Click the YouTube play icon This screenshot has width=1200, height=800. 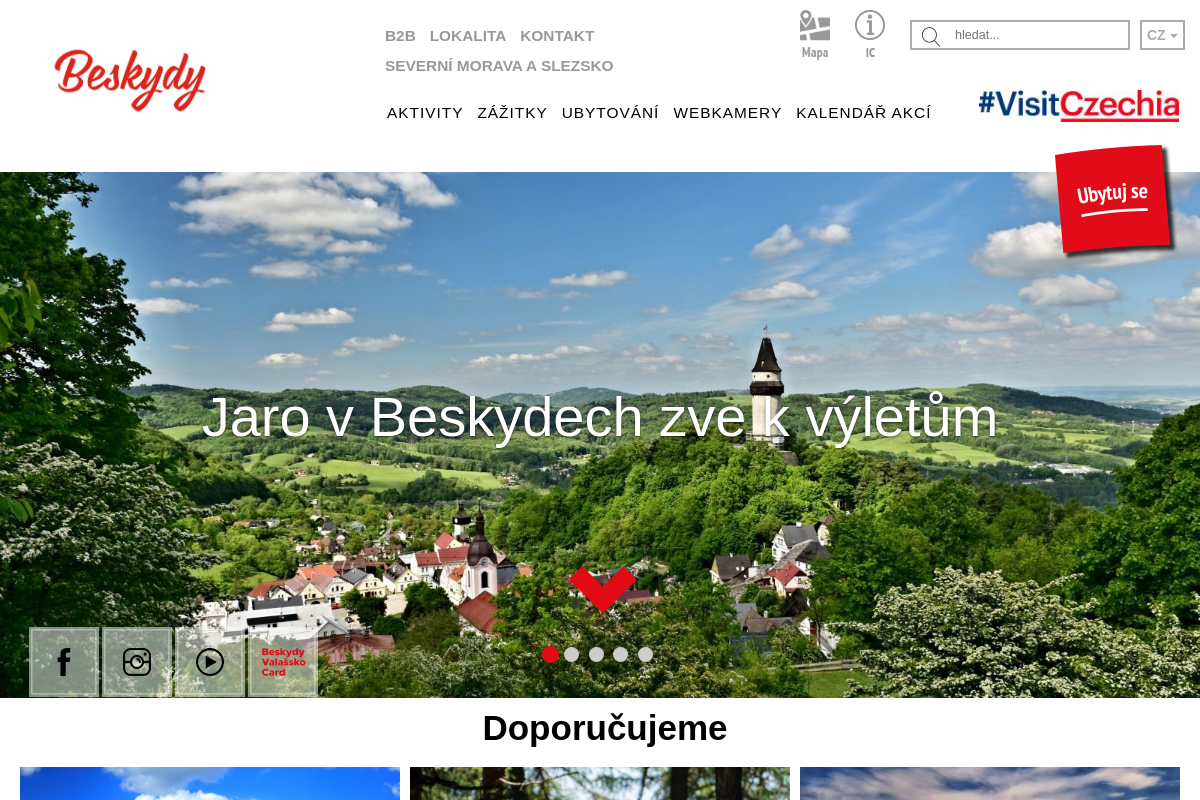pyautogui.click(x=209, y=661)
